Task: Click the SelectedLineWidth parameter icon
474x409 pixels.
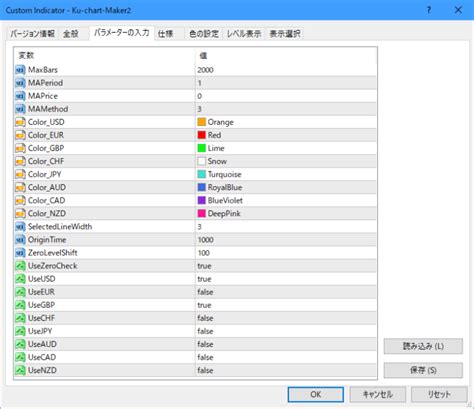Action: pos(20,227)
